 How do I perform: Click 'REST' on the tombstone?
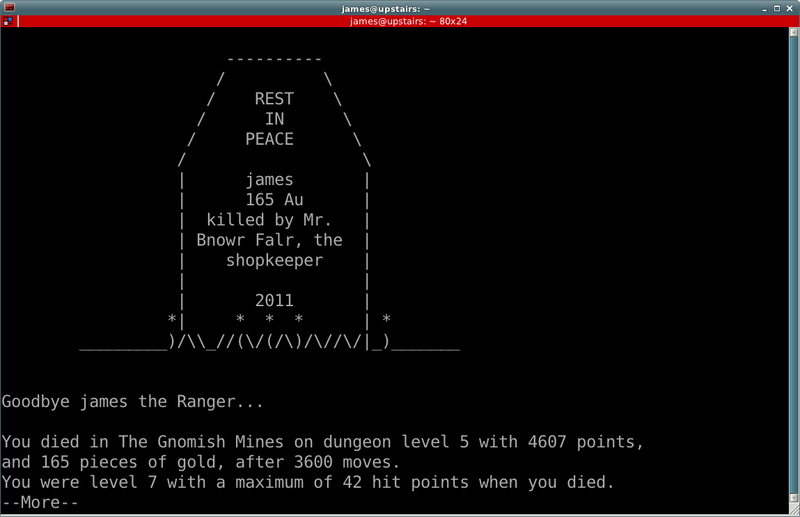pyautogui.click(x=274, y=99)
